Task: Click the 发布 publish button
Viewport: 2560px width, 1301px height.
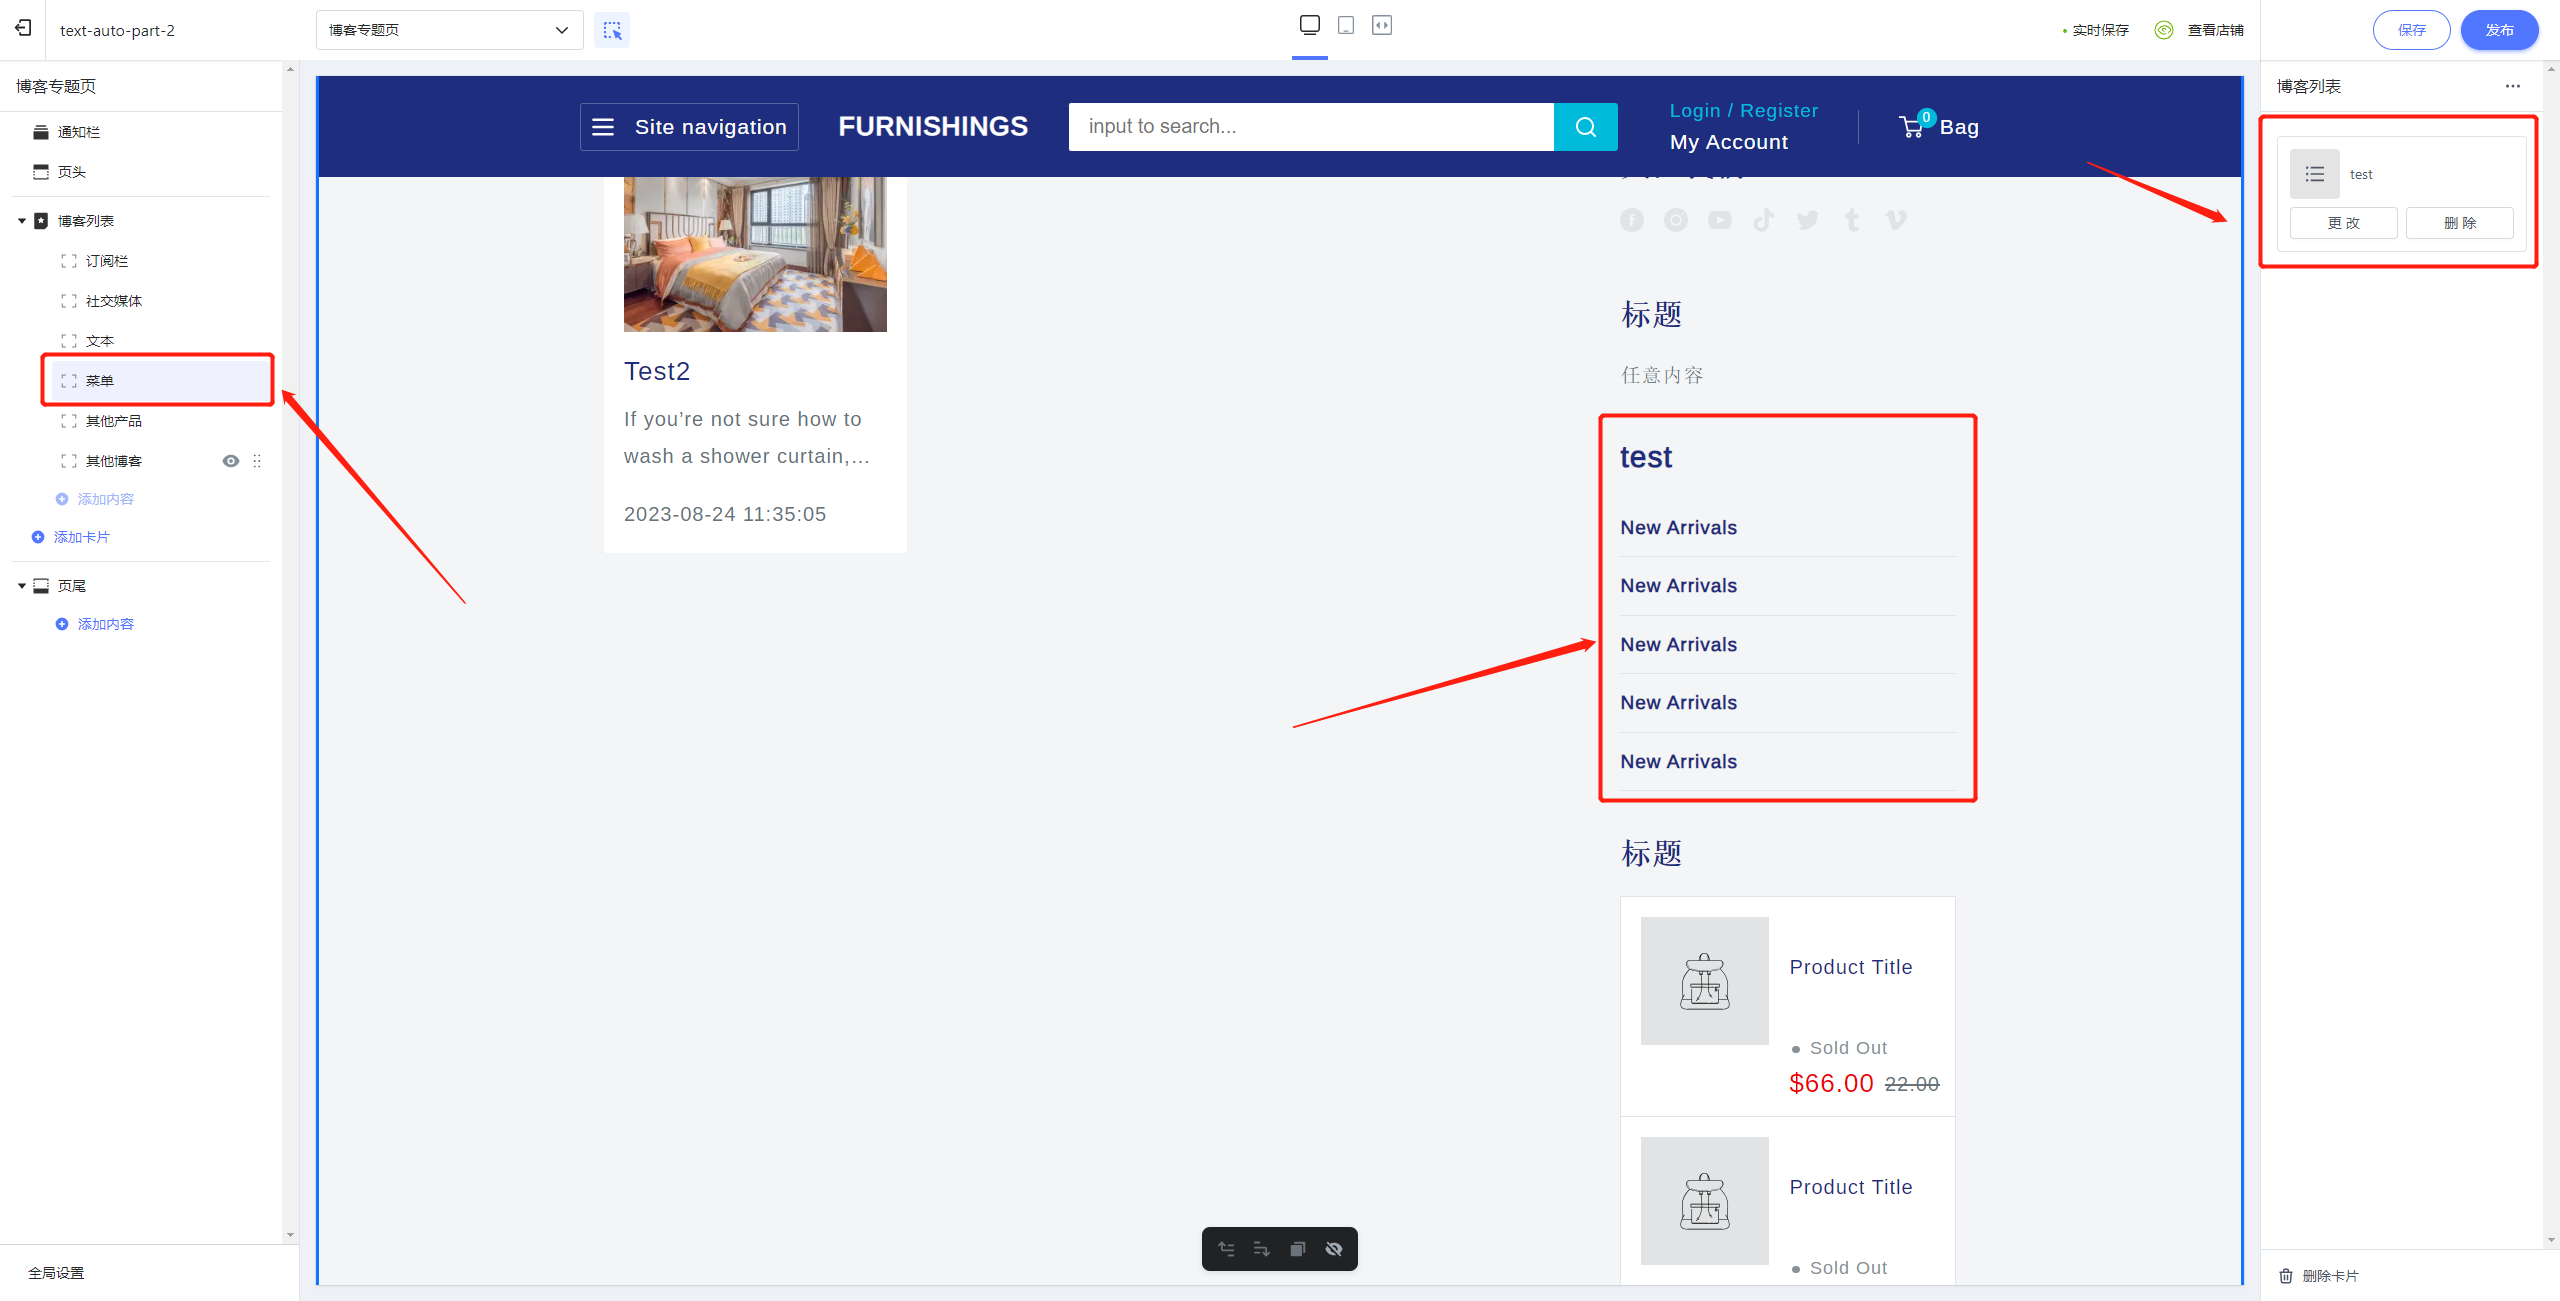Action: click(2498, 30)
